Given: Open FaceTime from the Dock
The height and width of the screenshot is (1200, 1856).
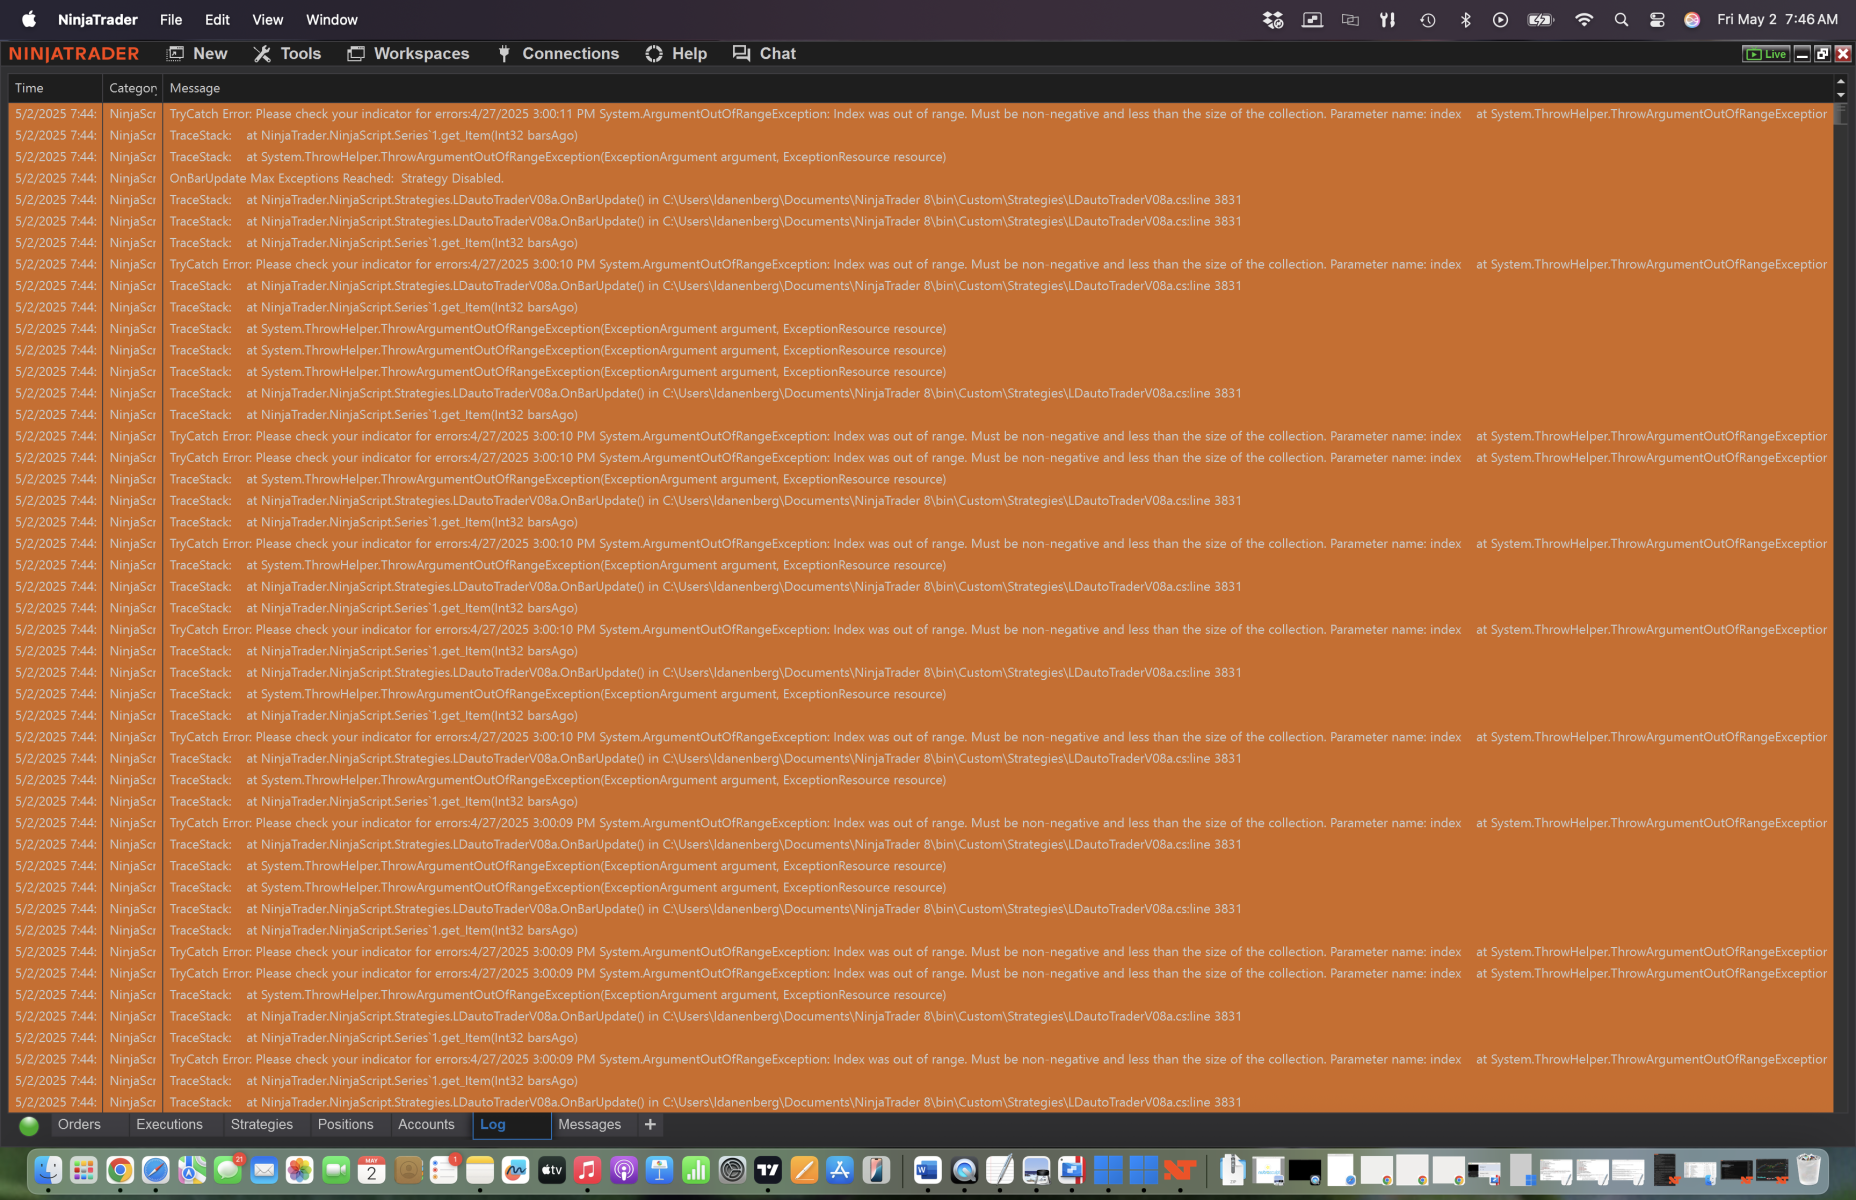Looking at the screenshot, I should (336, 1169).
